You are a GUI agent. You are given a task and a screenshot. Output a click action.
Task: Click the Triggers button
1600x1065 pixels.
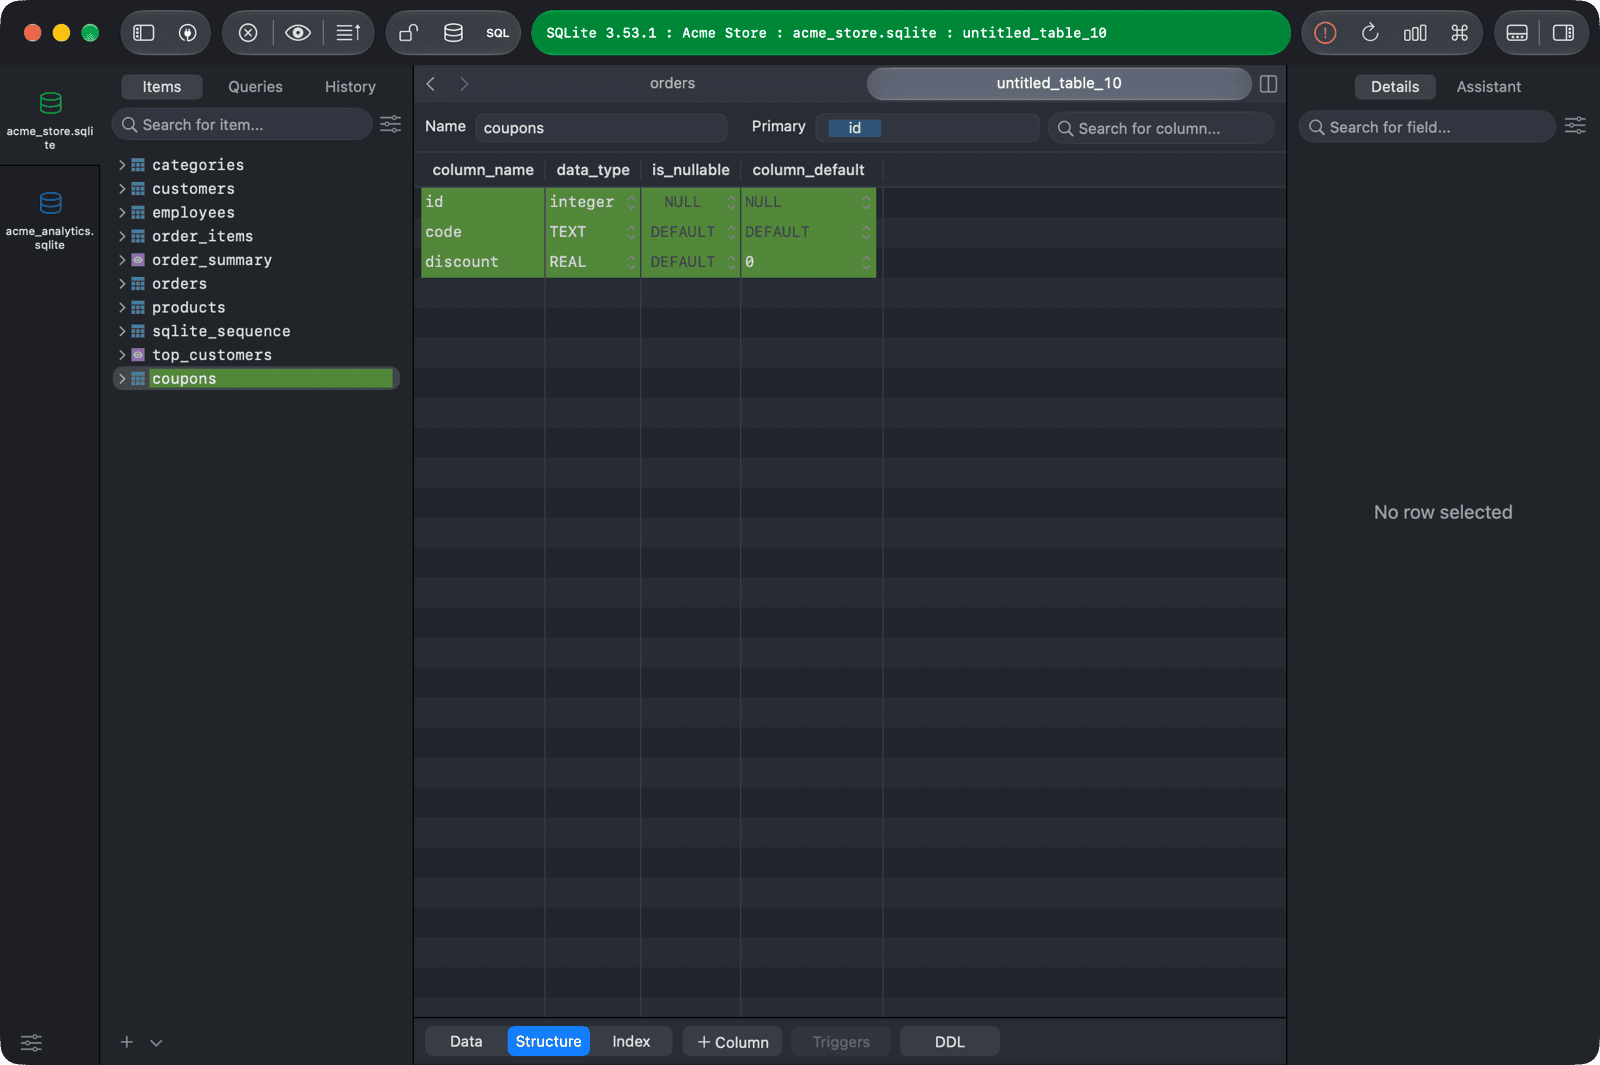click(x=841, y=1041)
